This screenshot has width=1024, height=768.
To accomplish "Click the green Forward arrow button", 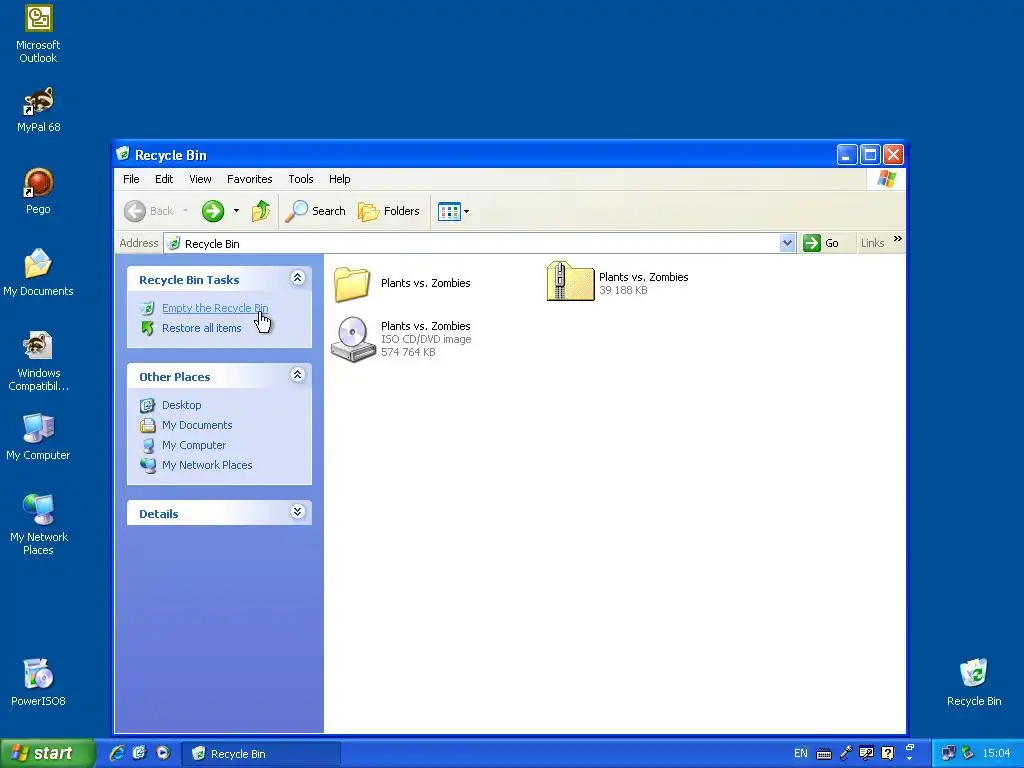I will (213, 211).
